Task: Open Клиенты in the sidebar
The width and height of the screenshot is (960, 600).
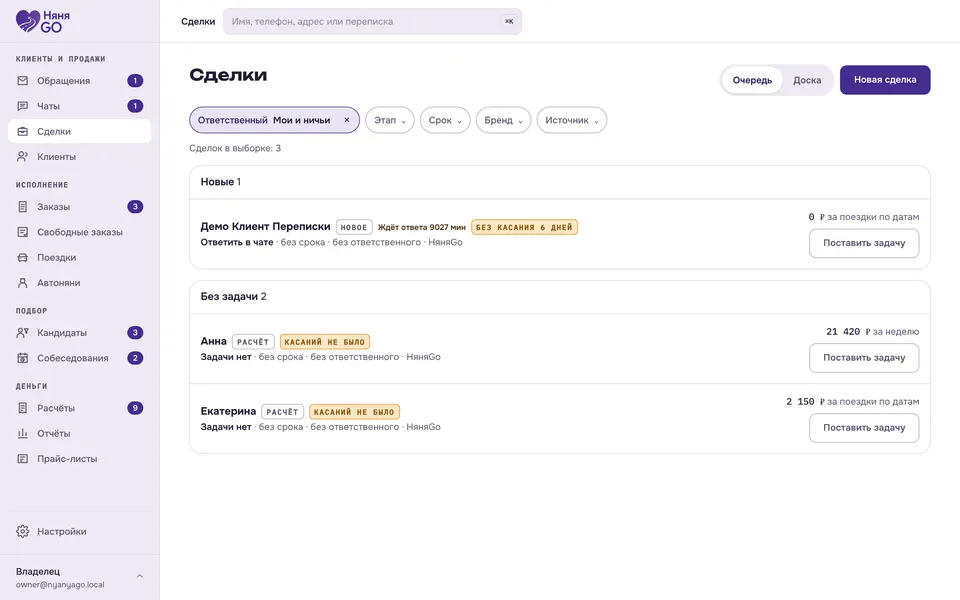Action: (80, 157)
